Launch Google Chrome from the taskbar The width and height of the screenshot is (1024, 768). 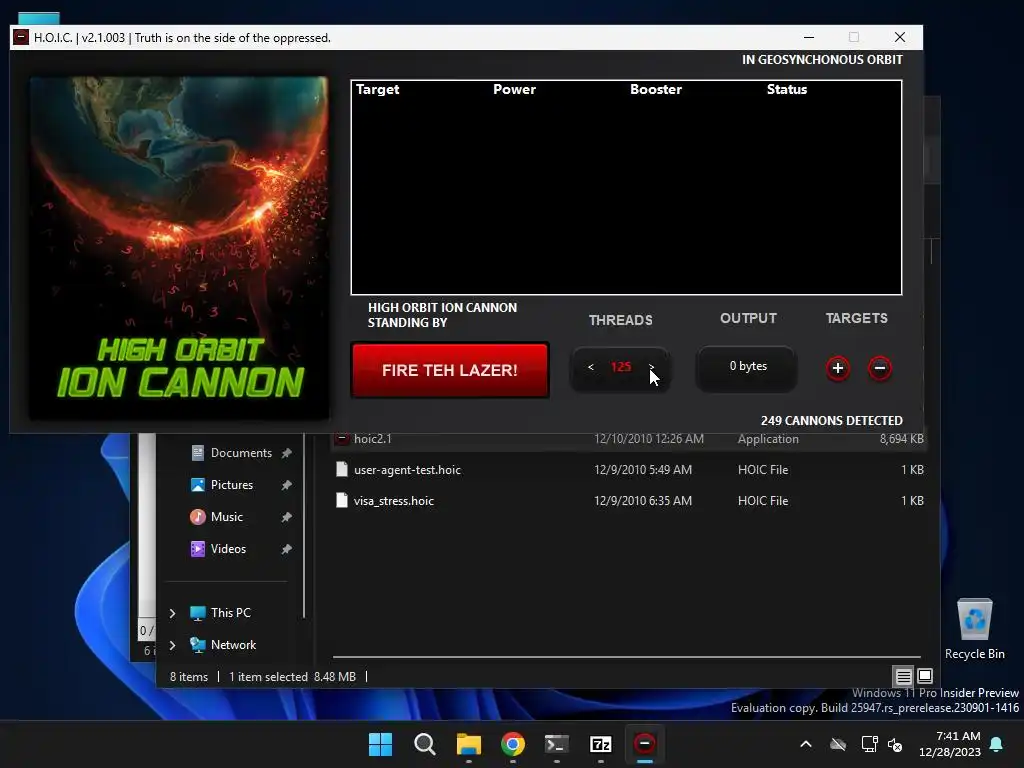pos(513,744)
